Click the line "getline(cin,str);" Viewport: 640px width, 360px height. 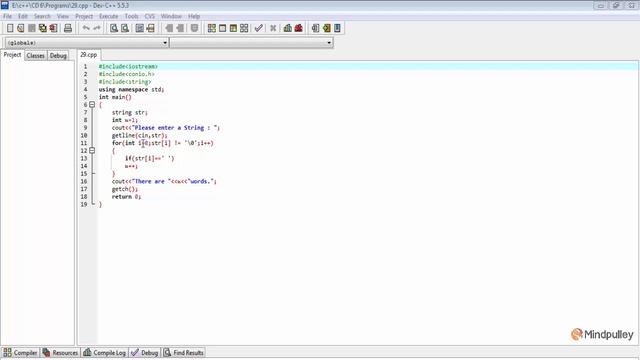click(140, 136)
